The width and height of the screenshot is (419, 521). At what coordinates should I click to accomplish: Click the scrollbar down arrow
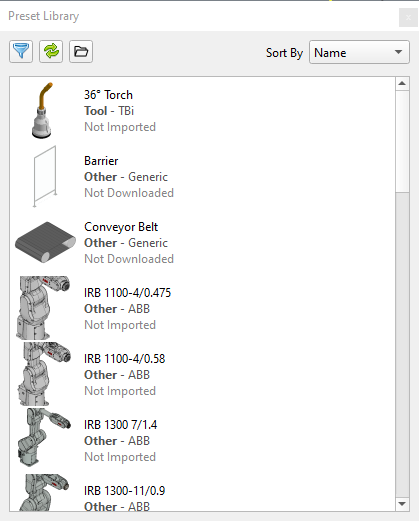402,504
